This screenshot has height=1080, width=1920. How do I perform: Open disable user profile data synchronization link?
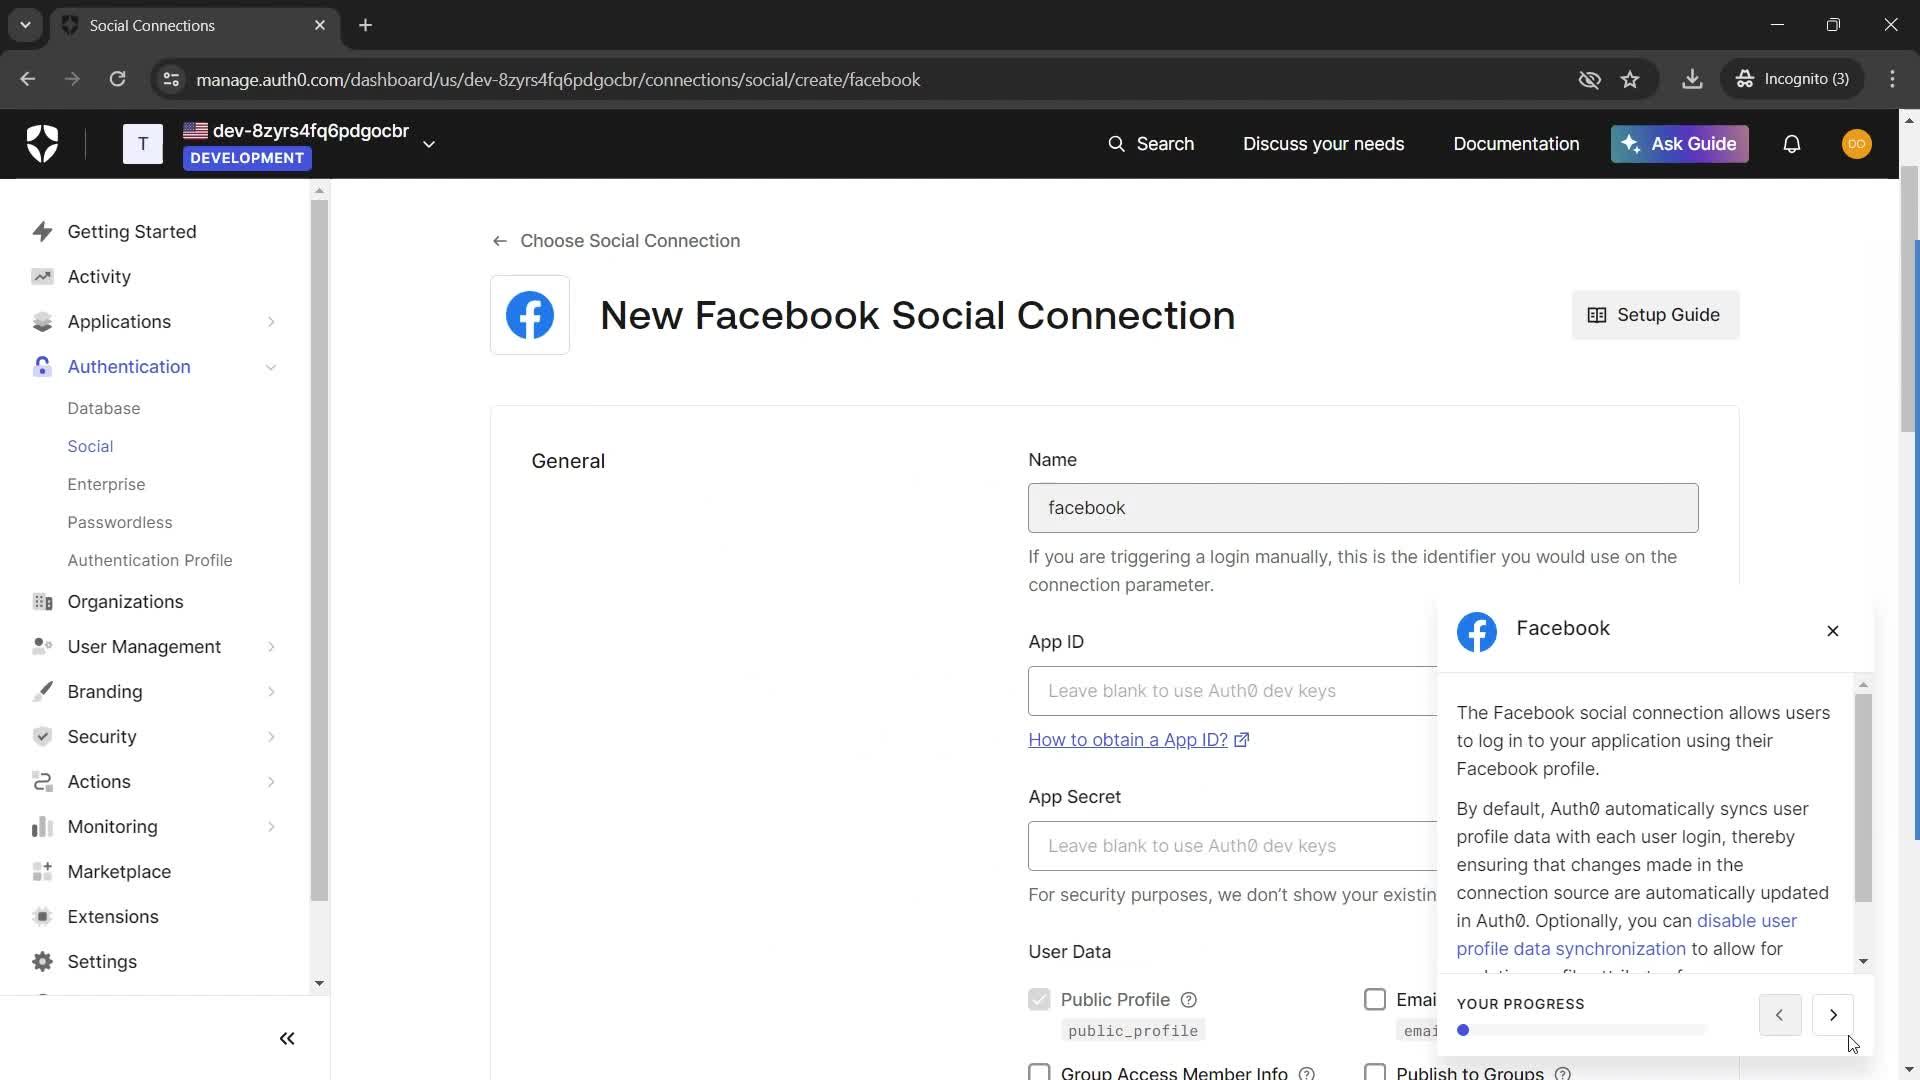tap(1627, 935)
